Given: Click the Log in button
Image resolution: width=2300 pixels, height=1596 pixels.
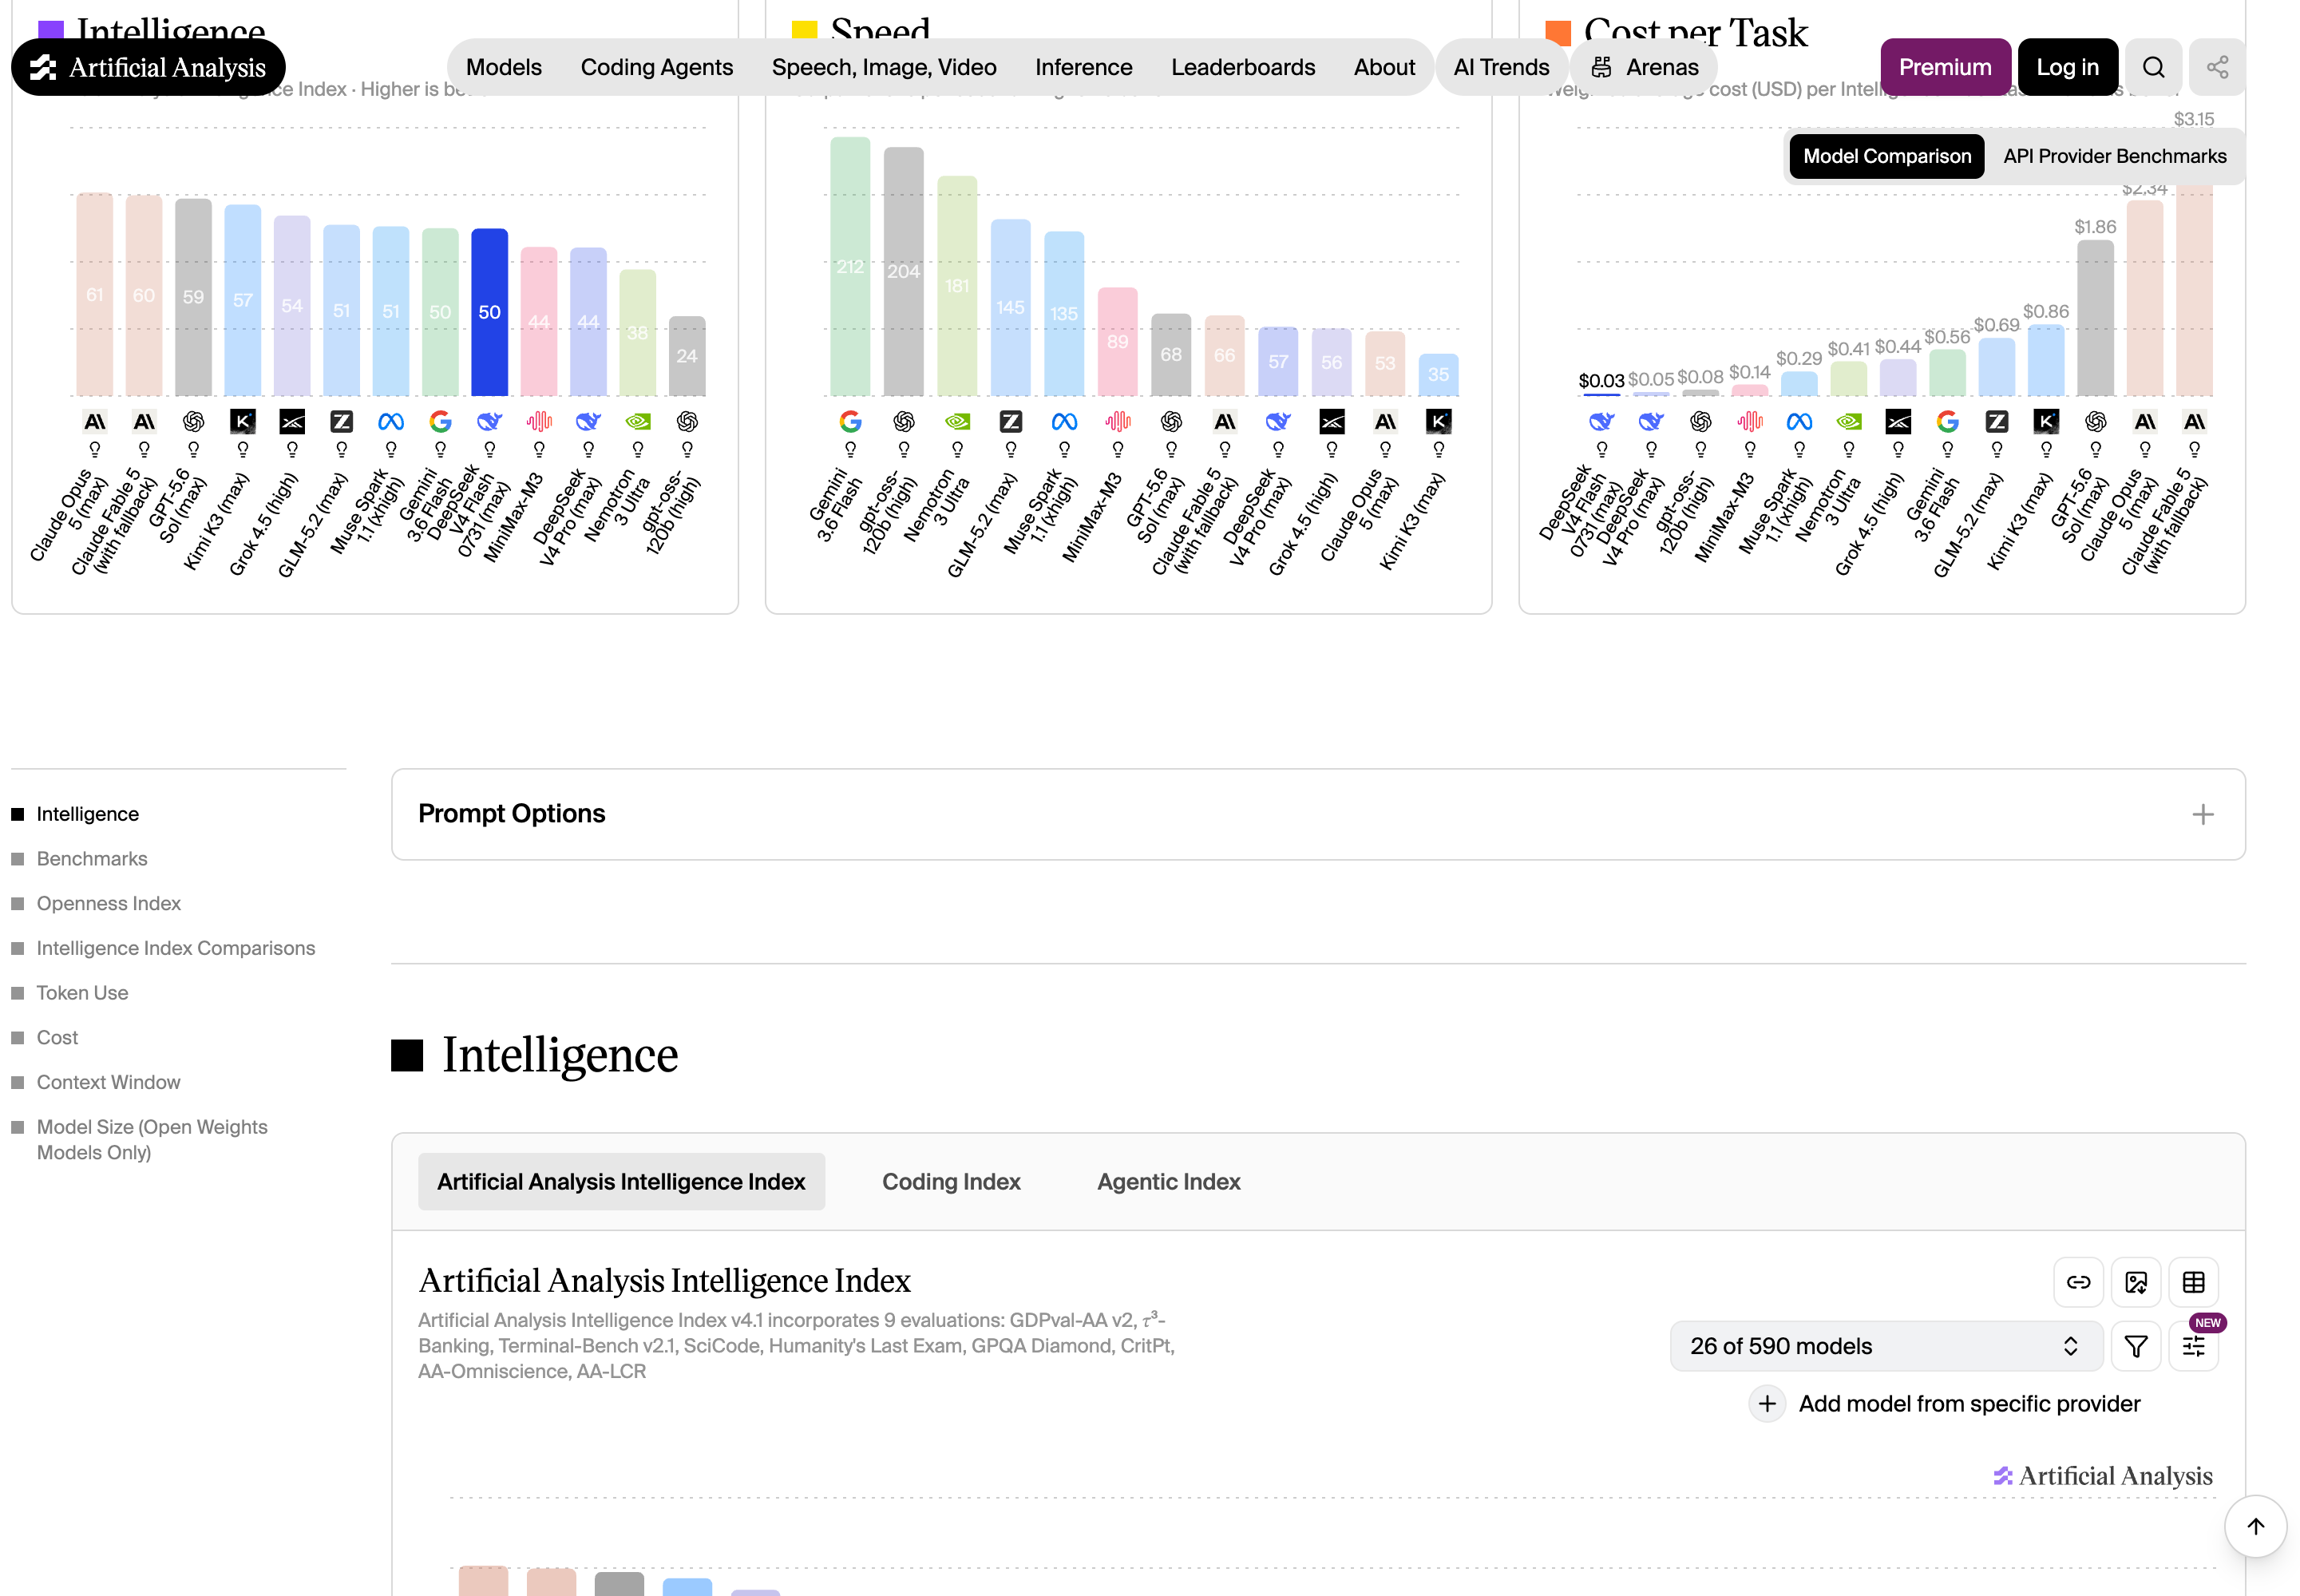Looking at the screenshot, I should tap(2067, 67).
